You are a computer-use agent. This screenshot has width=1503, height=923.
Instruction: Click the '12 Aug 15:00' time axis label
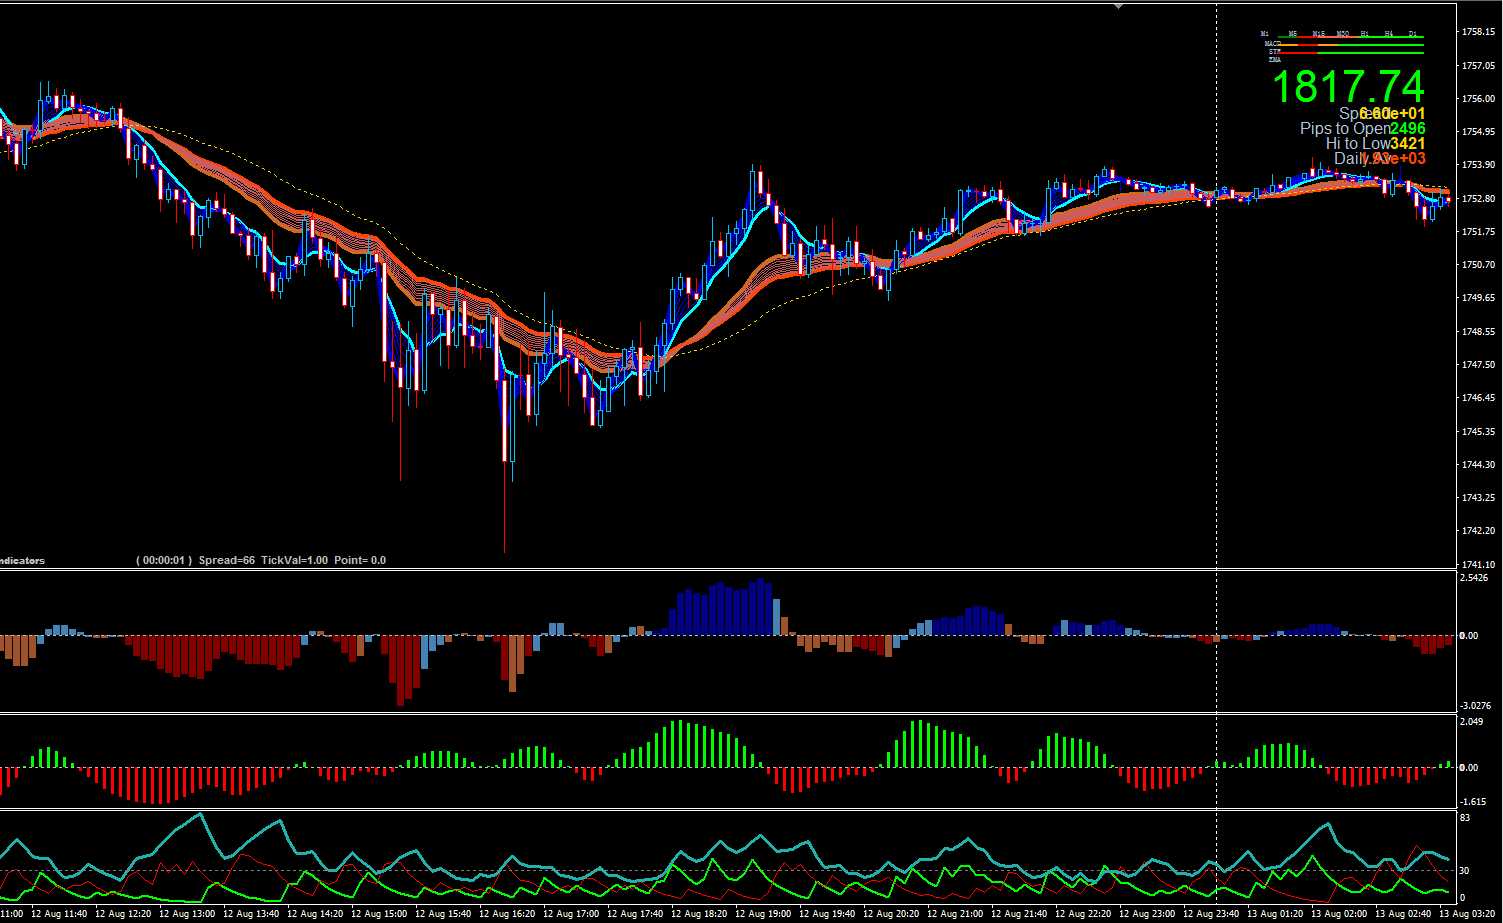(x=379, y=914)
